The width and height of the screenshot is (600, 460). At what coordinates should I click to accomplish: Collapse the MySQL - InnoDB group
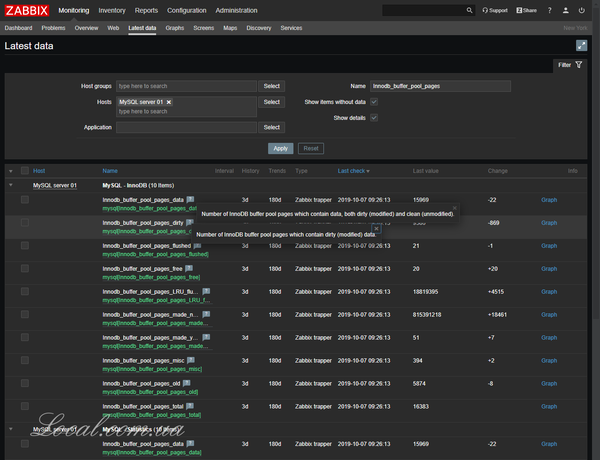point(11,185)
